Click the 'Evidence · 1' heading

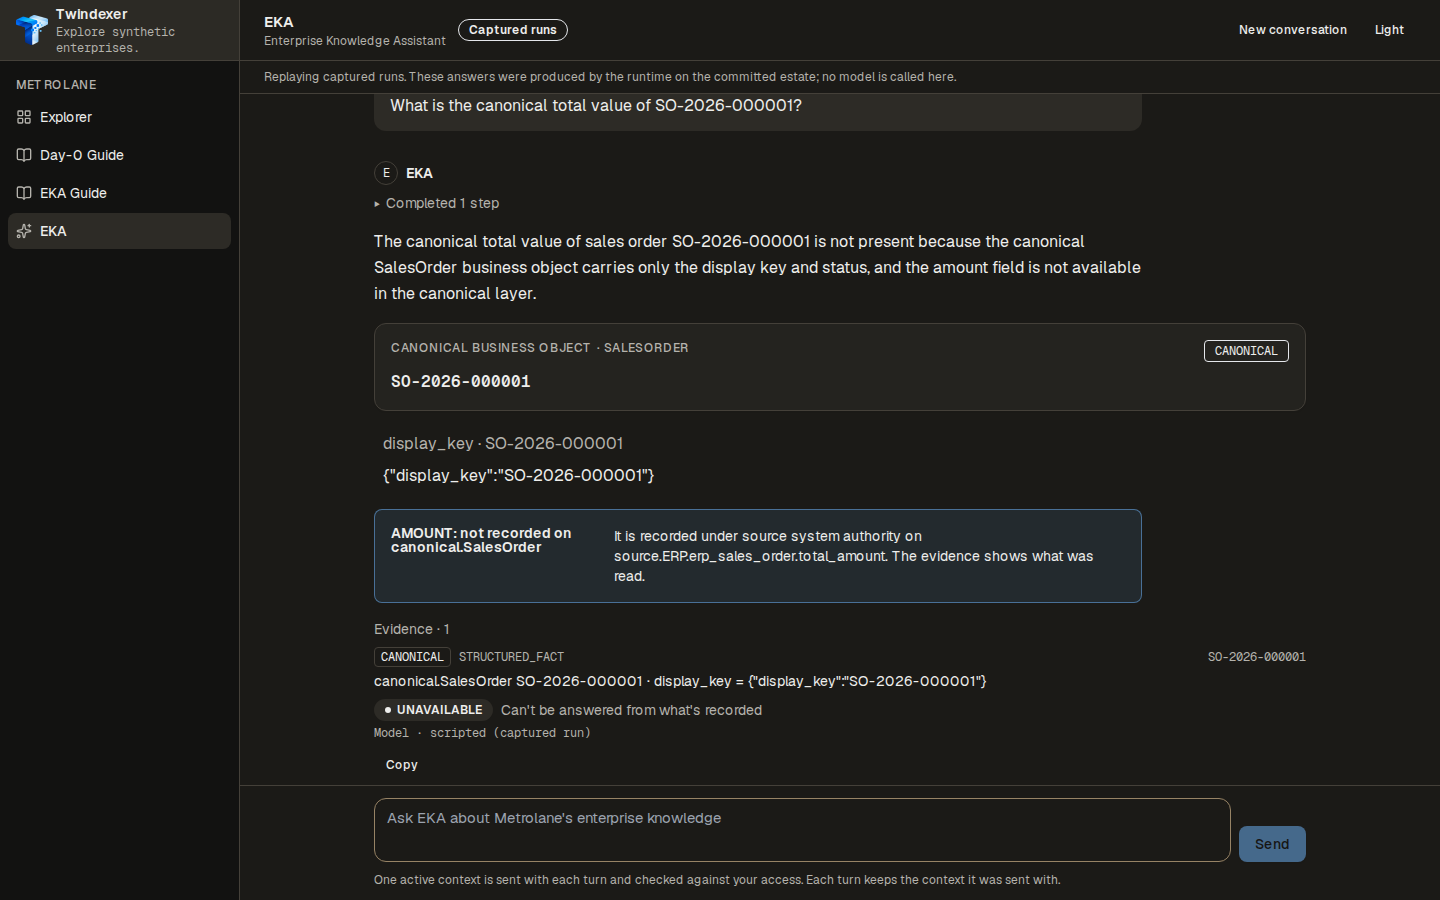pyautogui.click(x=412, y=629)
